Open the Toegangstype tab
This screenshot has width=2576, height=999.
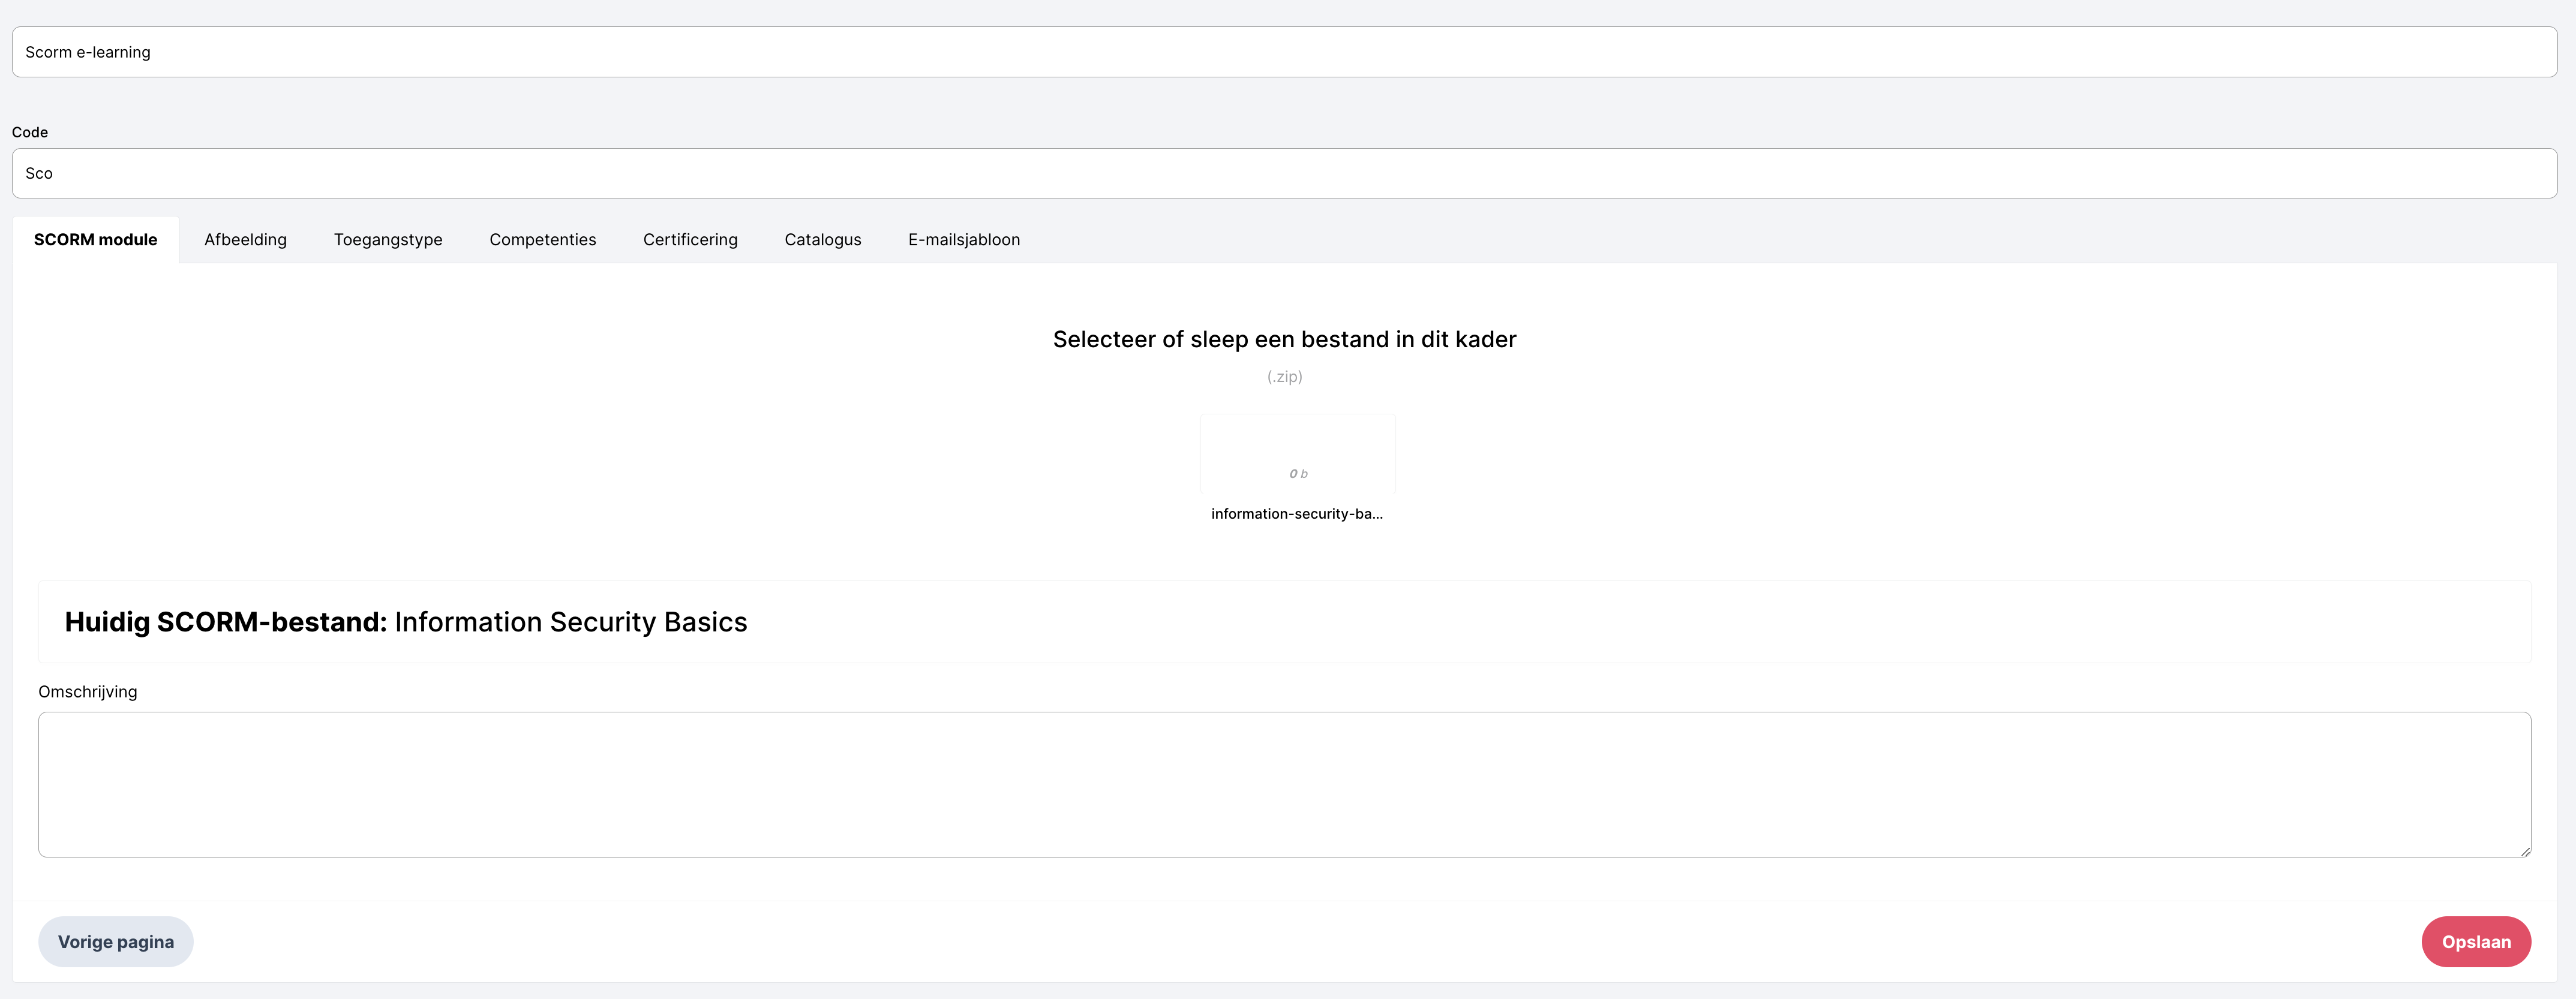pyautogui.click(x=388, y=240)
